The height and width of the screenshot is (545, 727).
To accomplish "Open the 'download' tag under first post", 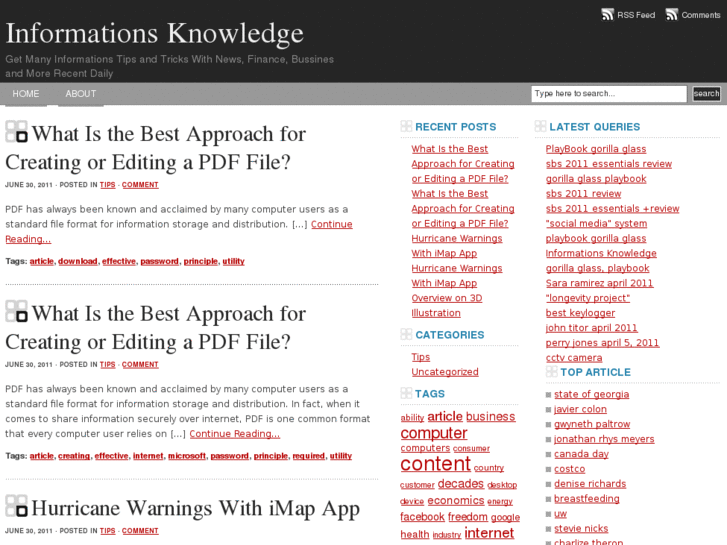I will (77, 261).
